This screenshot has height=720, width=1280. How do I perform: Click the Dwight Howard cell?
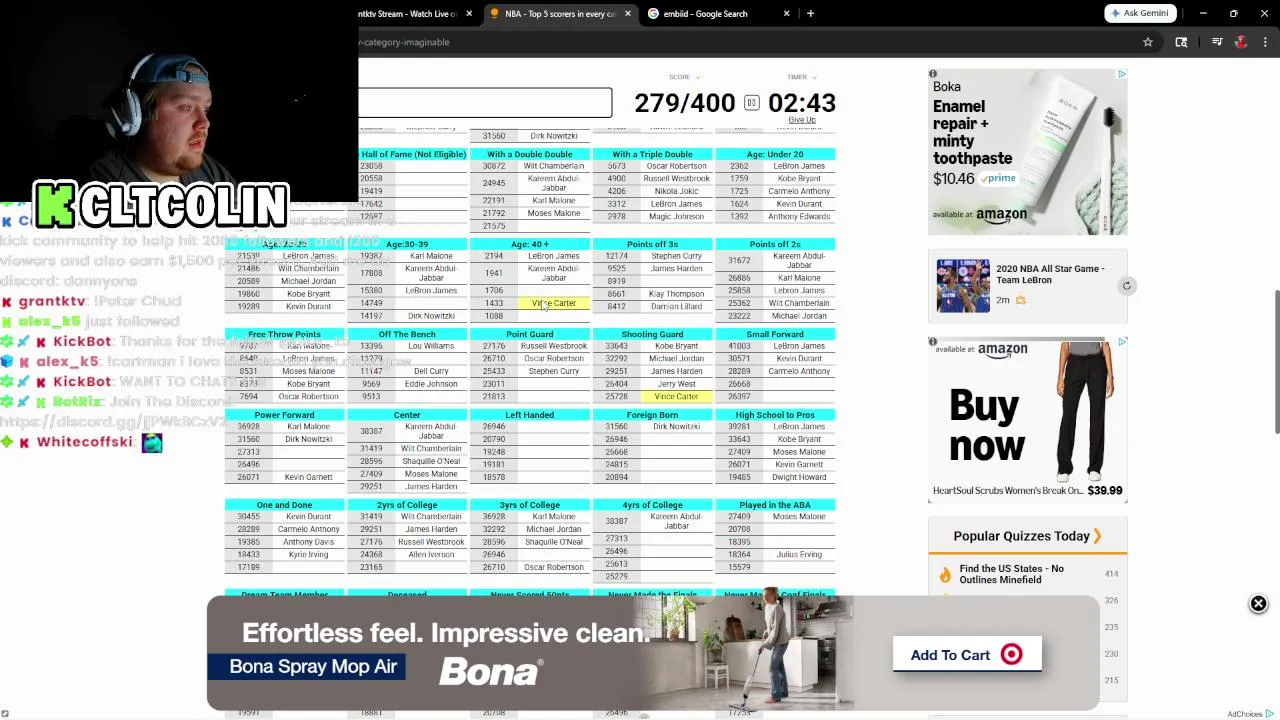click(x=799, y=477)
